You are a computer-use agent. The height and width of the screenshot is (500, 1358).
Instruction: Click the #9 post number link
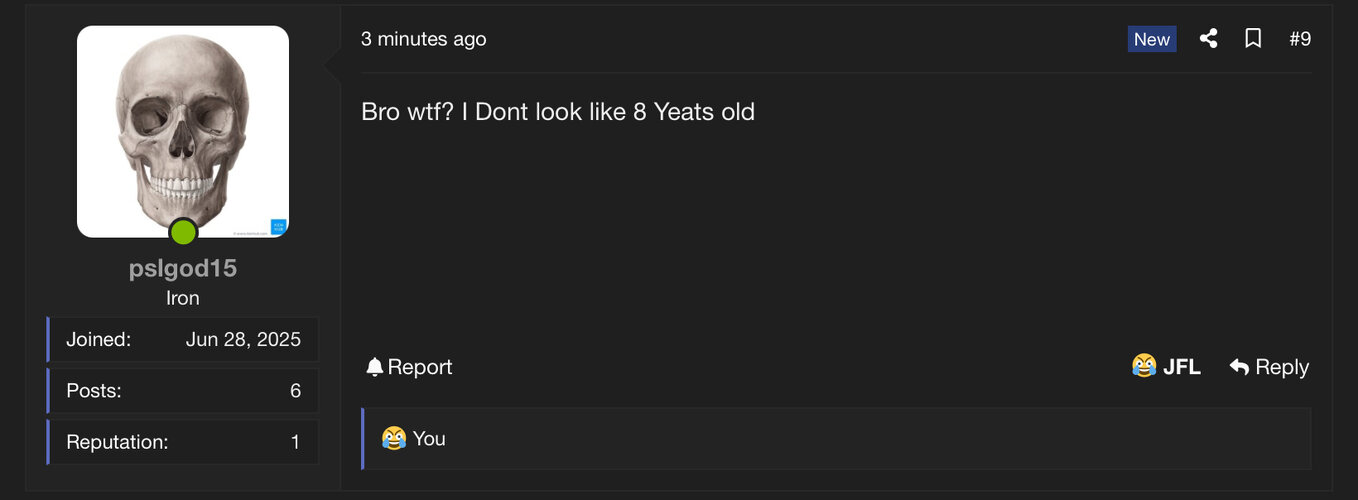1300,39
